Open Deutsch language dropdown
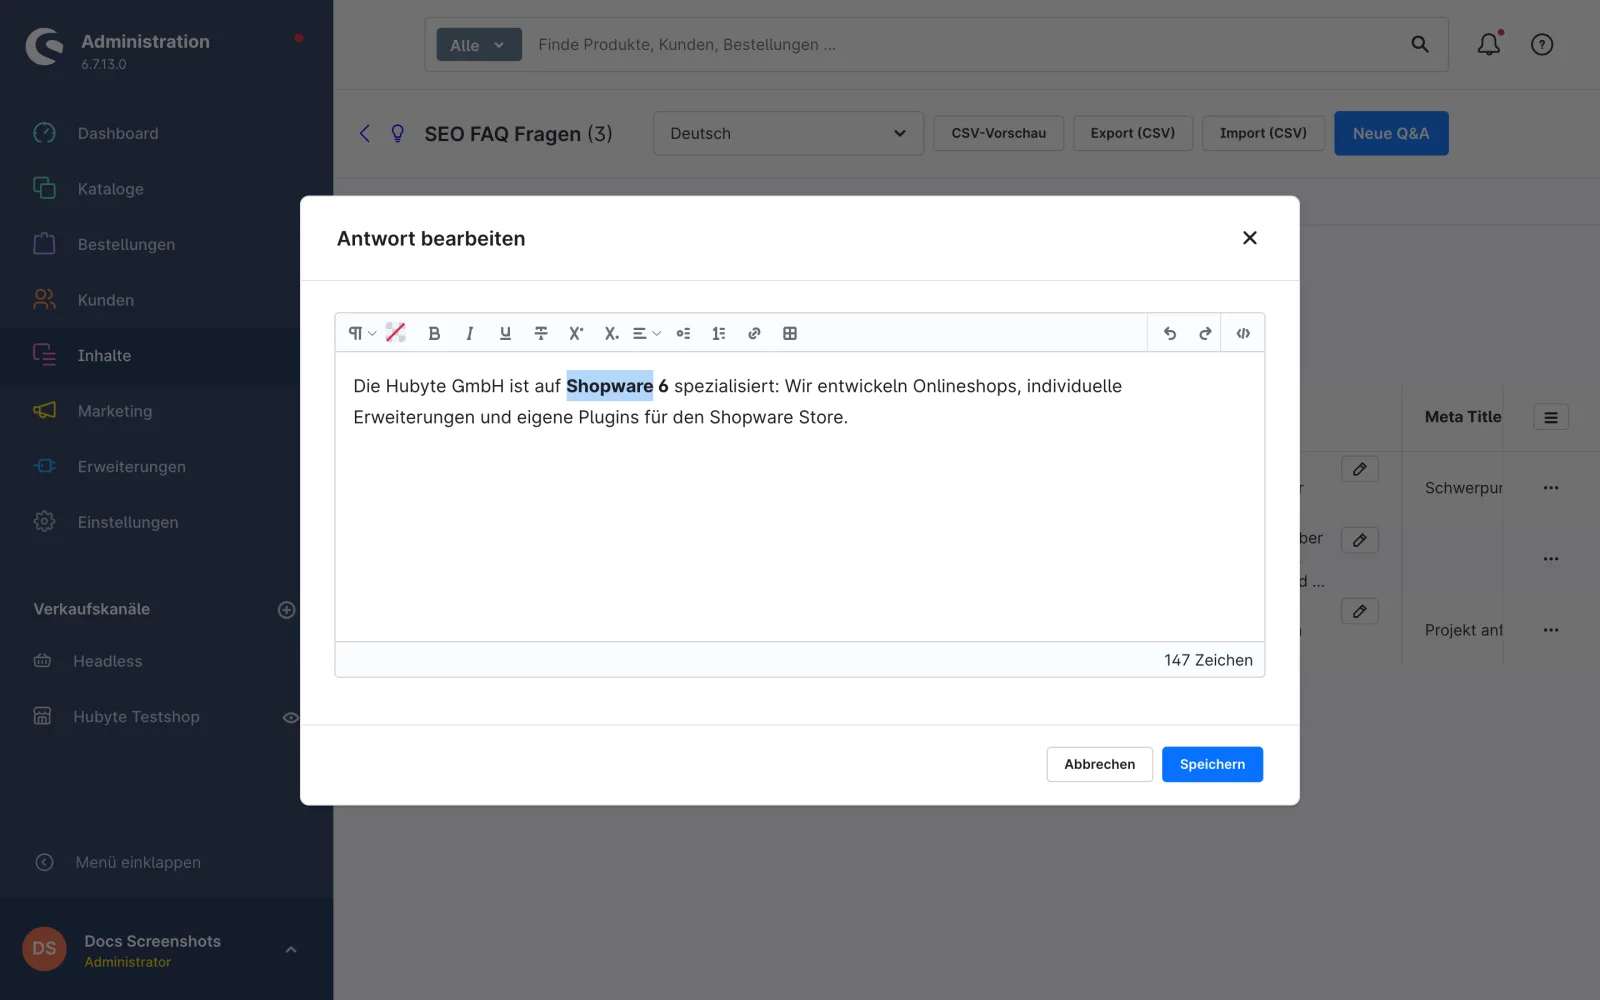Screen dimensions: 1600x1000 tap(788, 133)
